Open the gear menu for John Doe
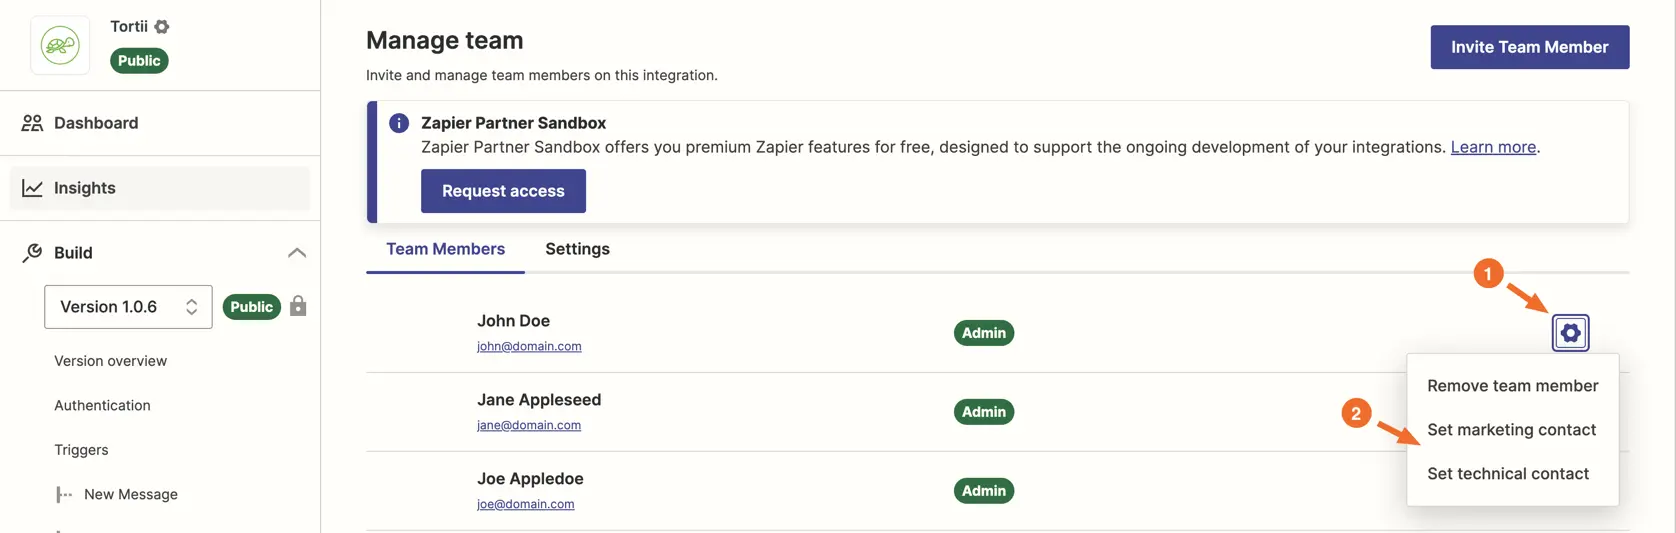Image resolution: width=1676 pixels, height=533 pixels. [x=1570, y=333]
